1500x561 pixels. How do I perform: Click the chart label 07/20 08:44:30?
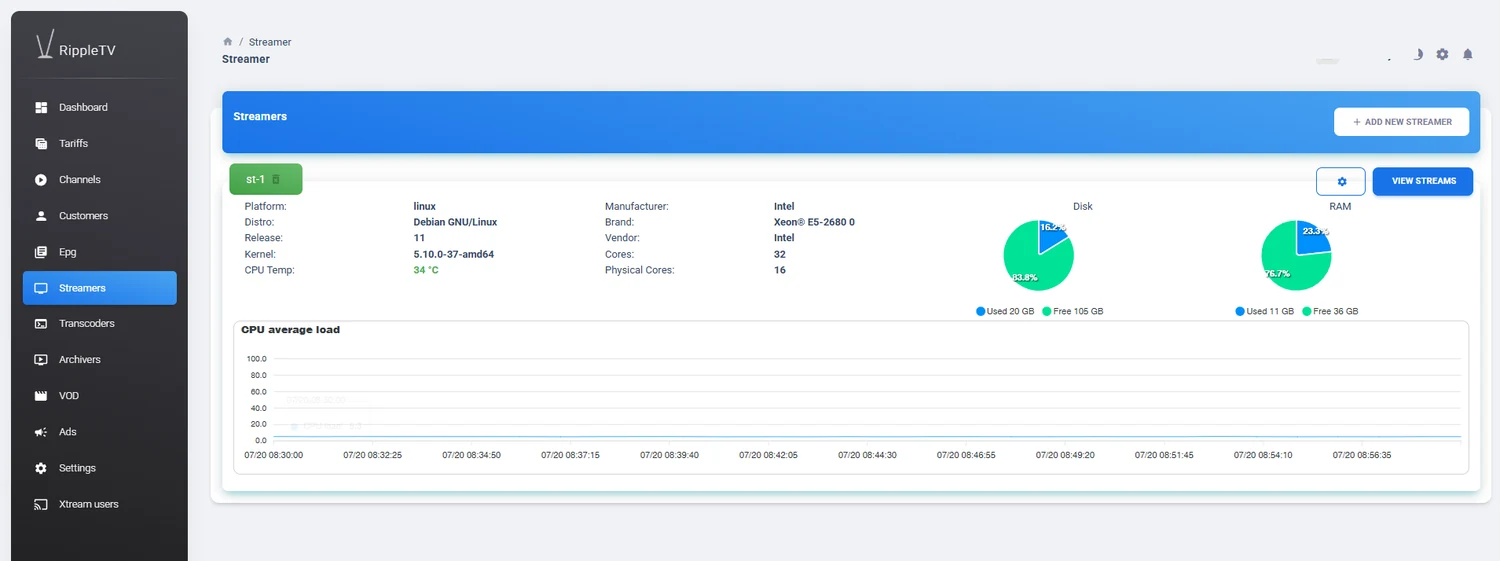click(x=867, y=454)
